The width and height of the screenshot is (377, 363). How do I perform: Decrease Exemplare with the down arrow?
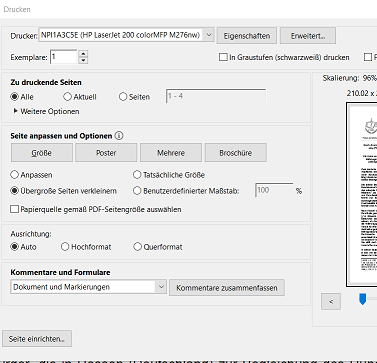coord(83,60)
